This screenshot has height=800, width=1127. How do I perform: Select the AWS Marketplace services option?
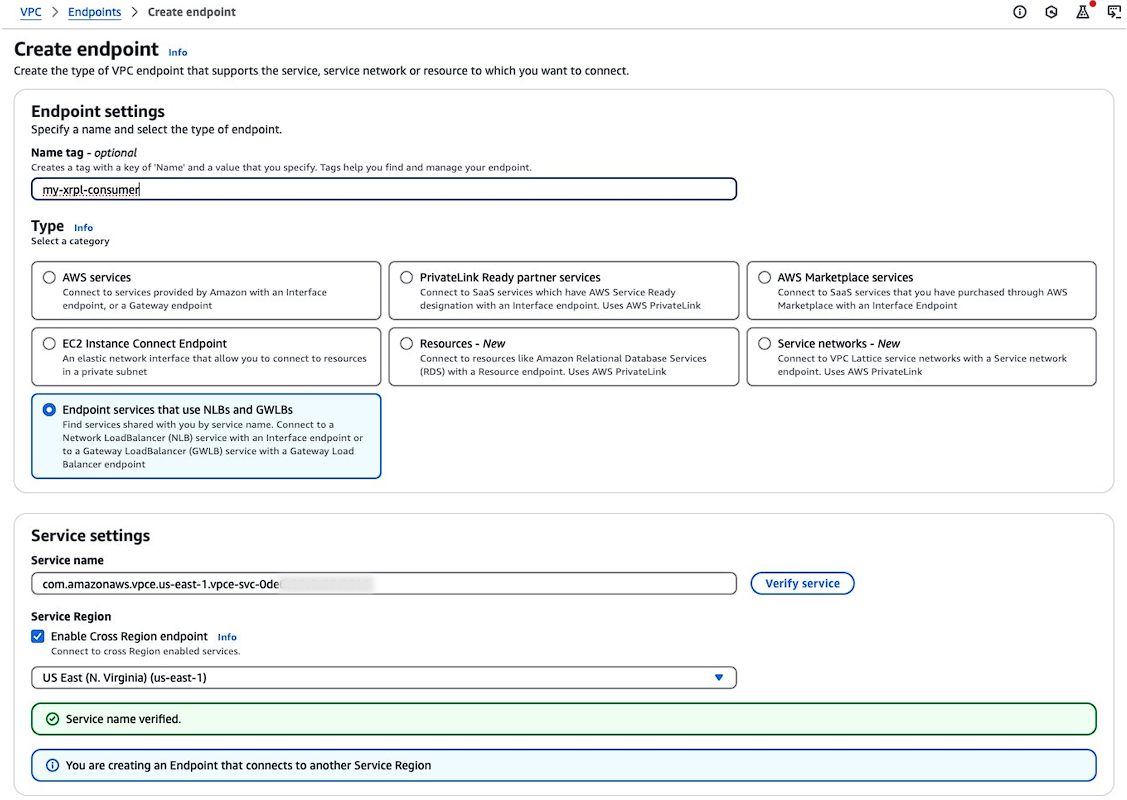764,277
